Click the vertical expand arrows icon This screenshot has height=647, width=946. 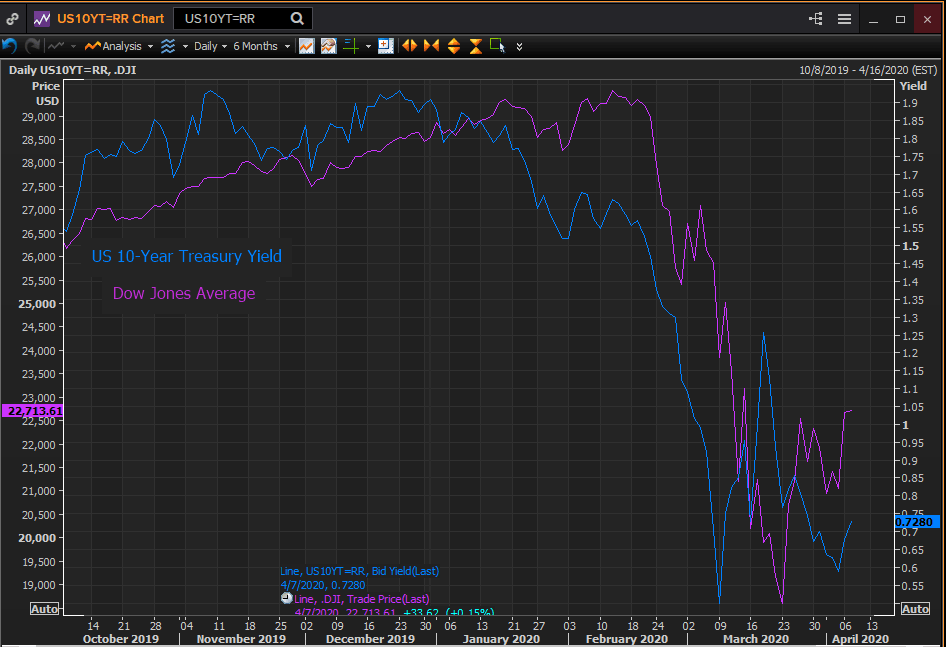[x=454, y=46]
